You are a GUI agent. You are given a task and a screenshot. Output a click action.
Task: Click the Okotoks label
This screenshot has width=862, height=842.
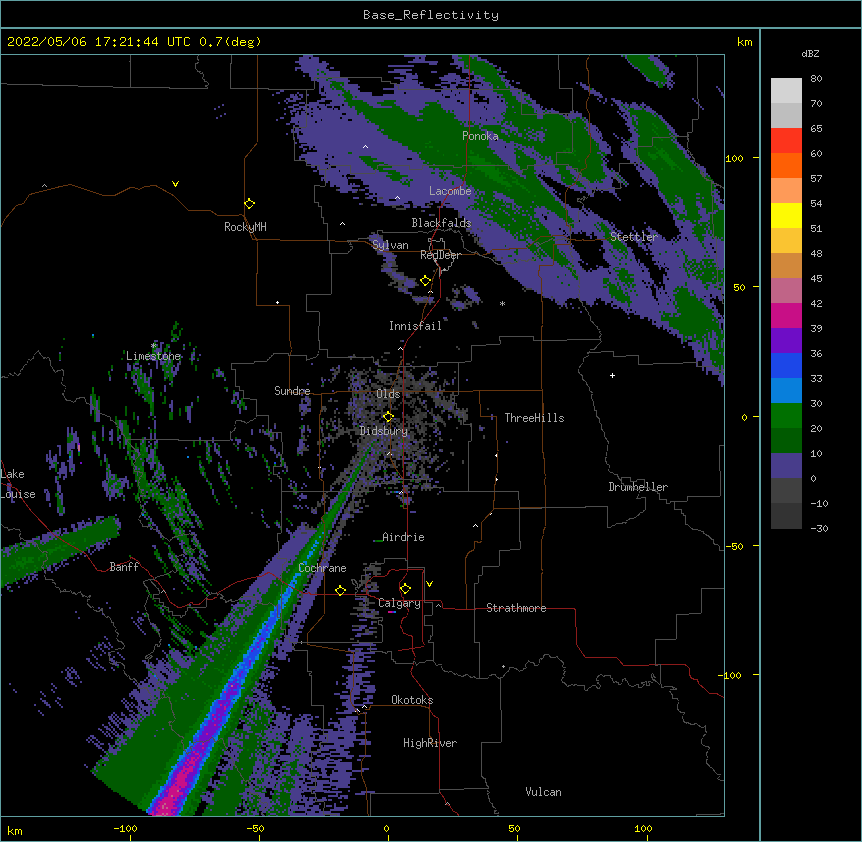pyautogui.click(x=412, y=700)
